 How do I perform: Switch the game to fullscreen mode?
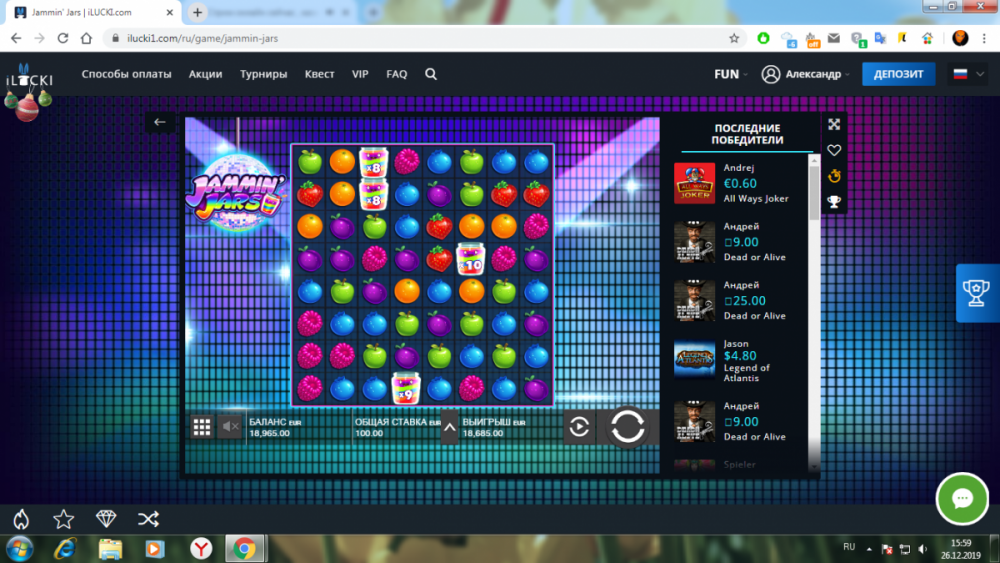coord(834,124)
